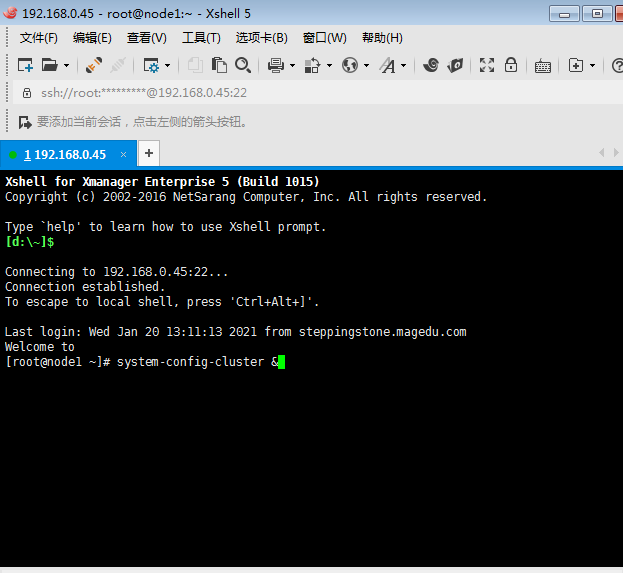
Task: Expand the new tab group dropdown arrow
Action: pyautogui.click(x=592, y=65)
